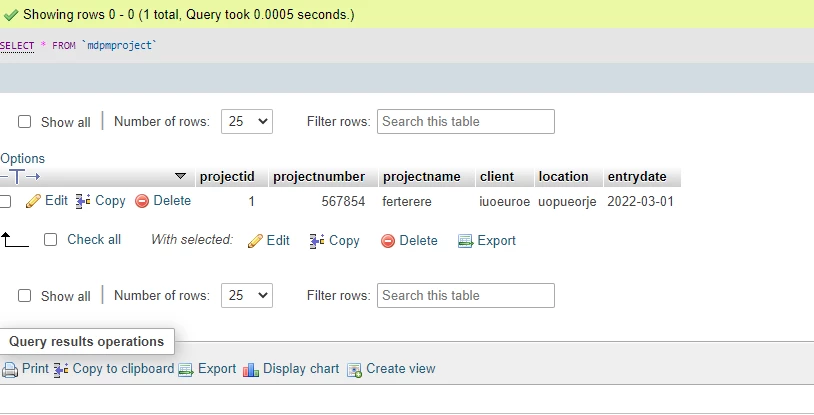The width and height of the screenshot is (814, 415).
Task: Click the Edit link in row 1
Action: 56,200
